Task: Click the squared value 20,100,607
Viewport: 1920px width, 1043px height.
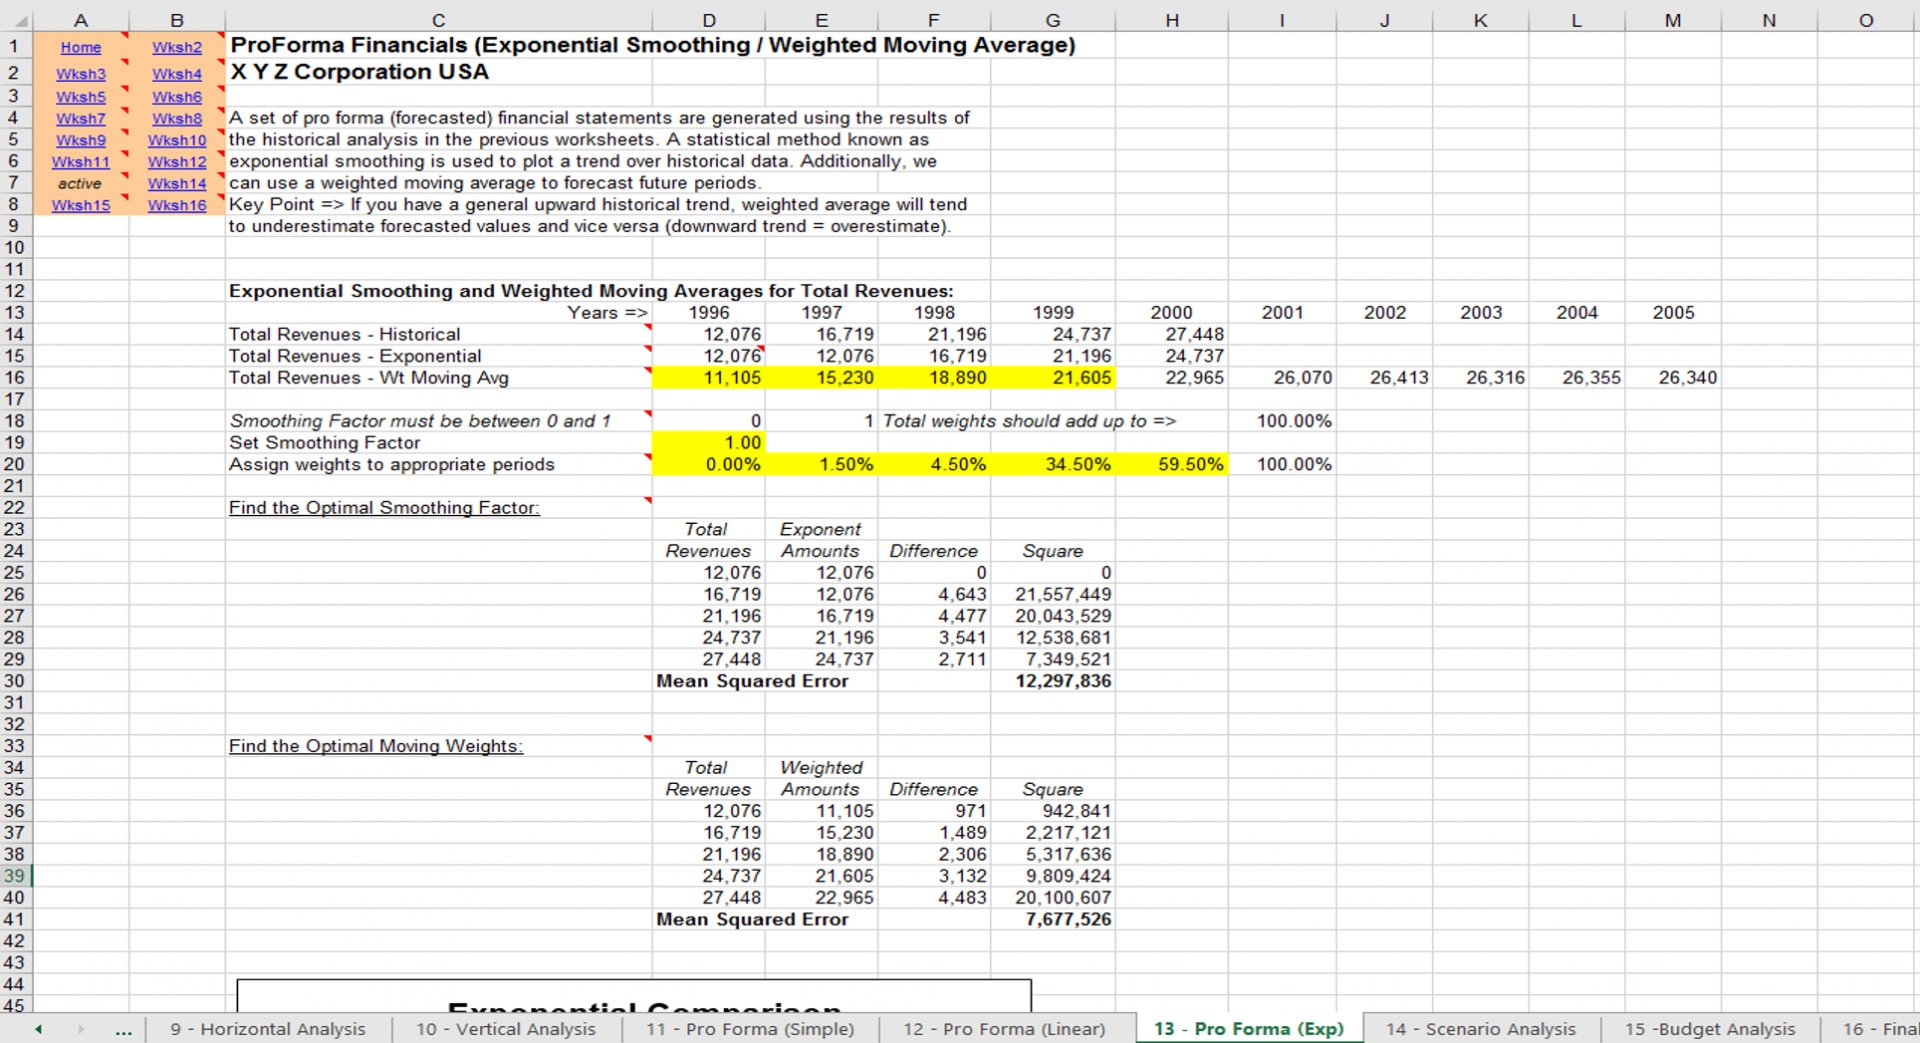Action: click(1054, 898)
